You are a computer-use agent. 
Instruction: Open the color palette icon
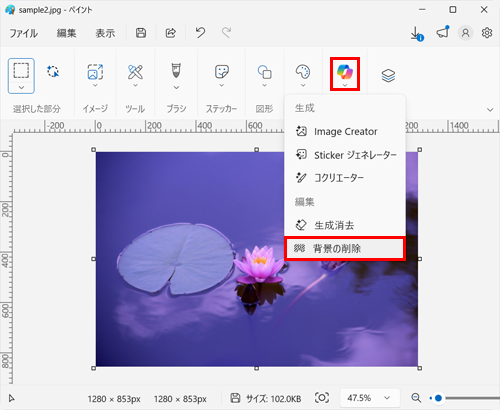[x=303, y=71]
